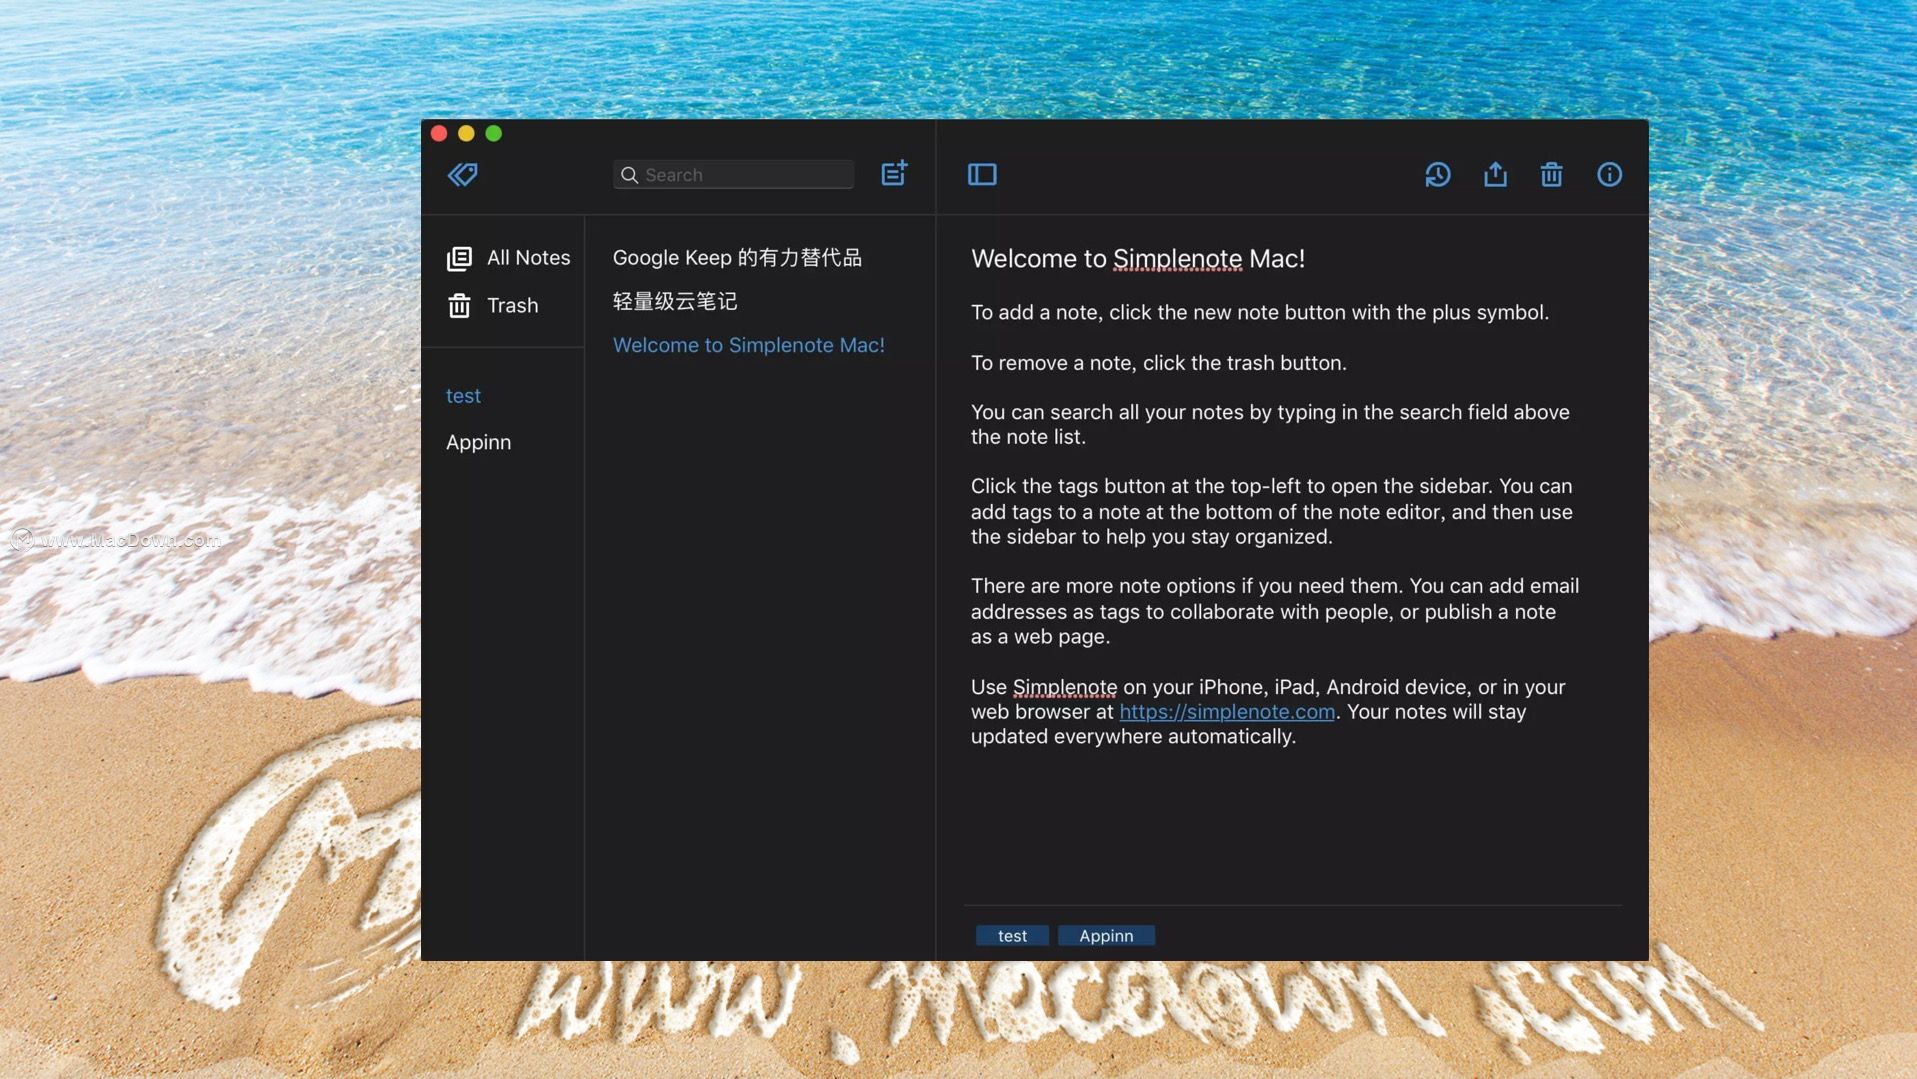Viewport: 1917px width, 1079px height.
Task: Click the tags sidebar icon
Action: pyautogui.click(x=462, y=175)
